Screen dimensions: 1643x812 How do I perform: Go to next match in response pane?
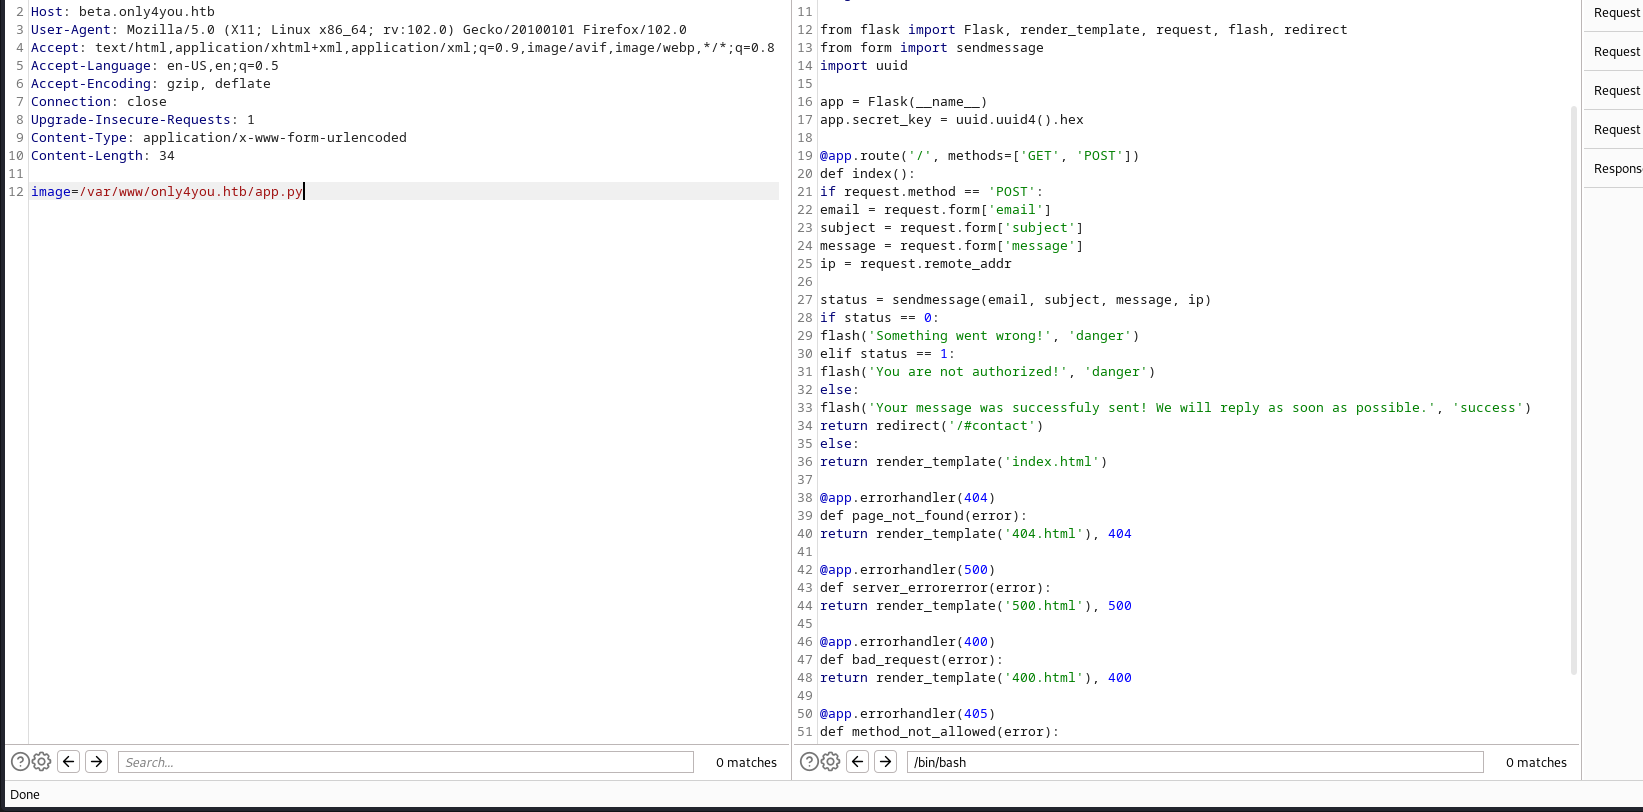(x=885, y=762)
